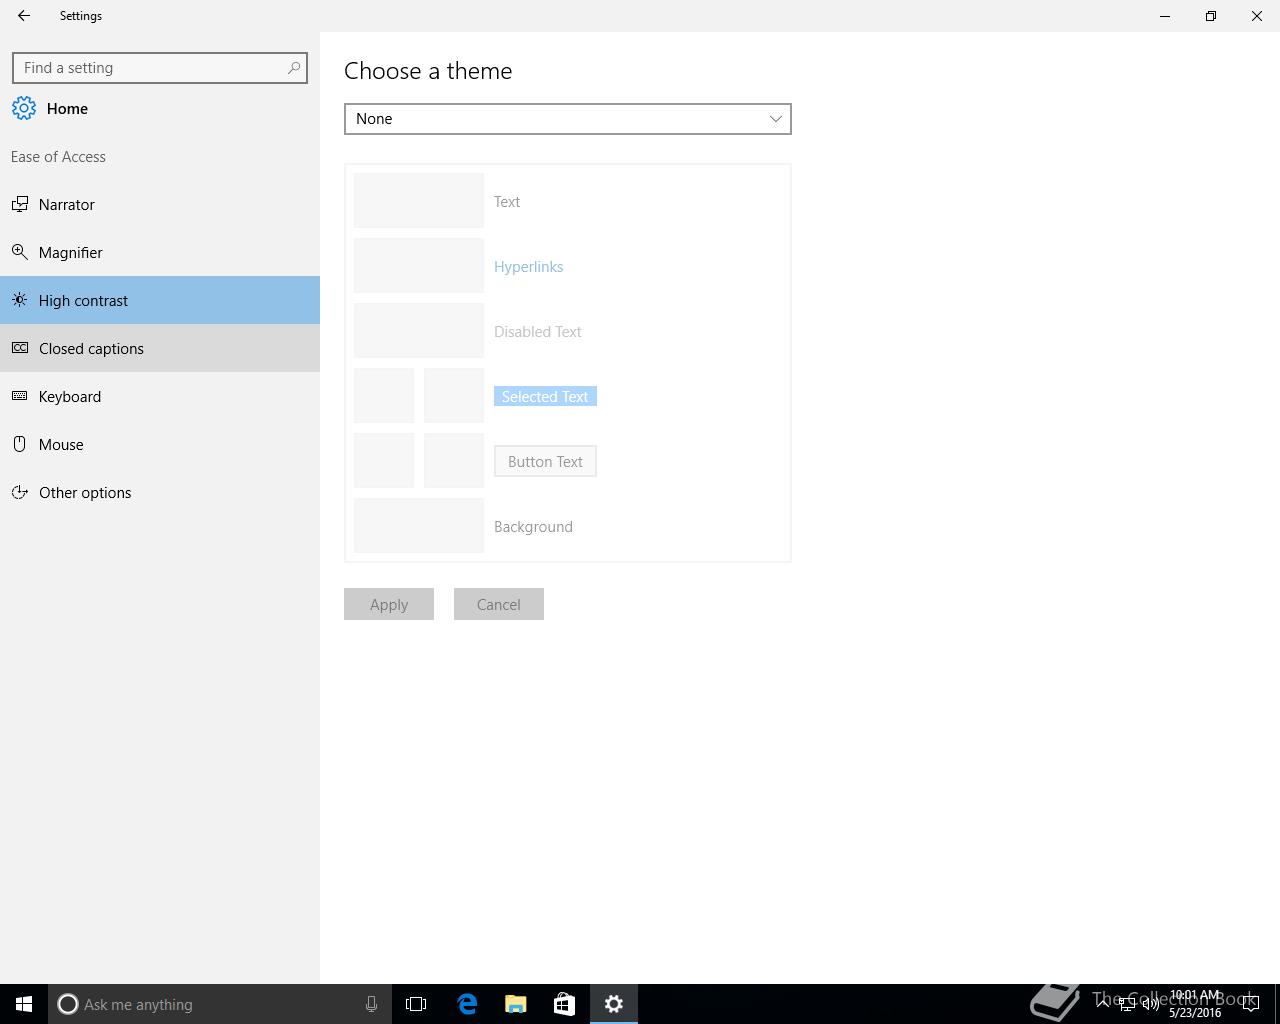Pick the Text color swatch
This screenshot has width=1280, height=1024.
(419, 200)
